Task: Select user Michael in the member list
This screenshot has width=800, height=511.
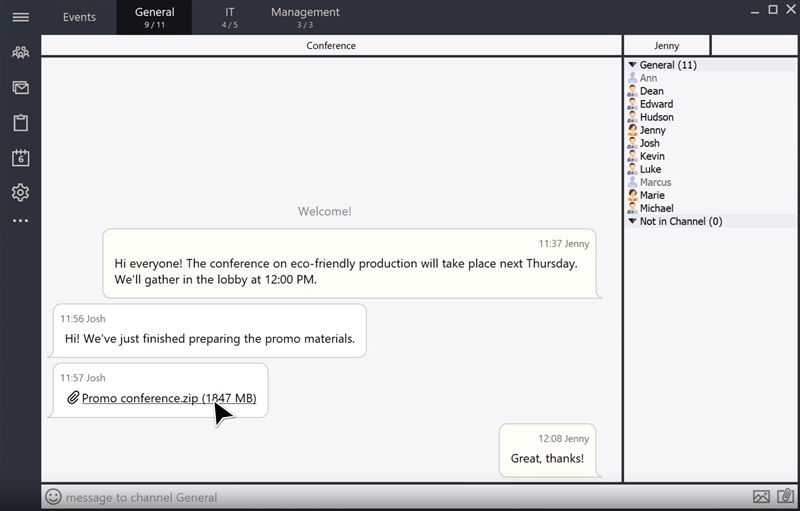Action: point(657,208)
